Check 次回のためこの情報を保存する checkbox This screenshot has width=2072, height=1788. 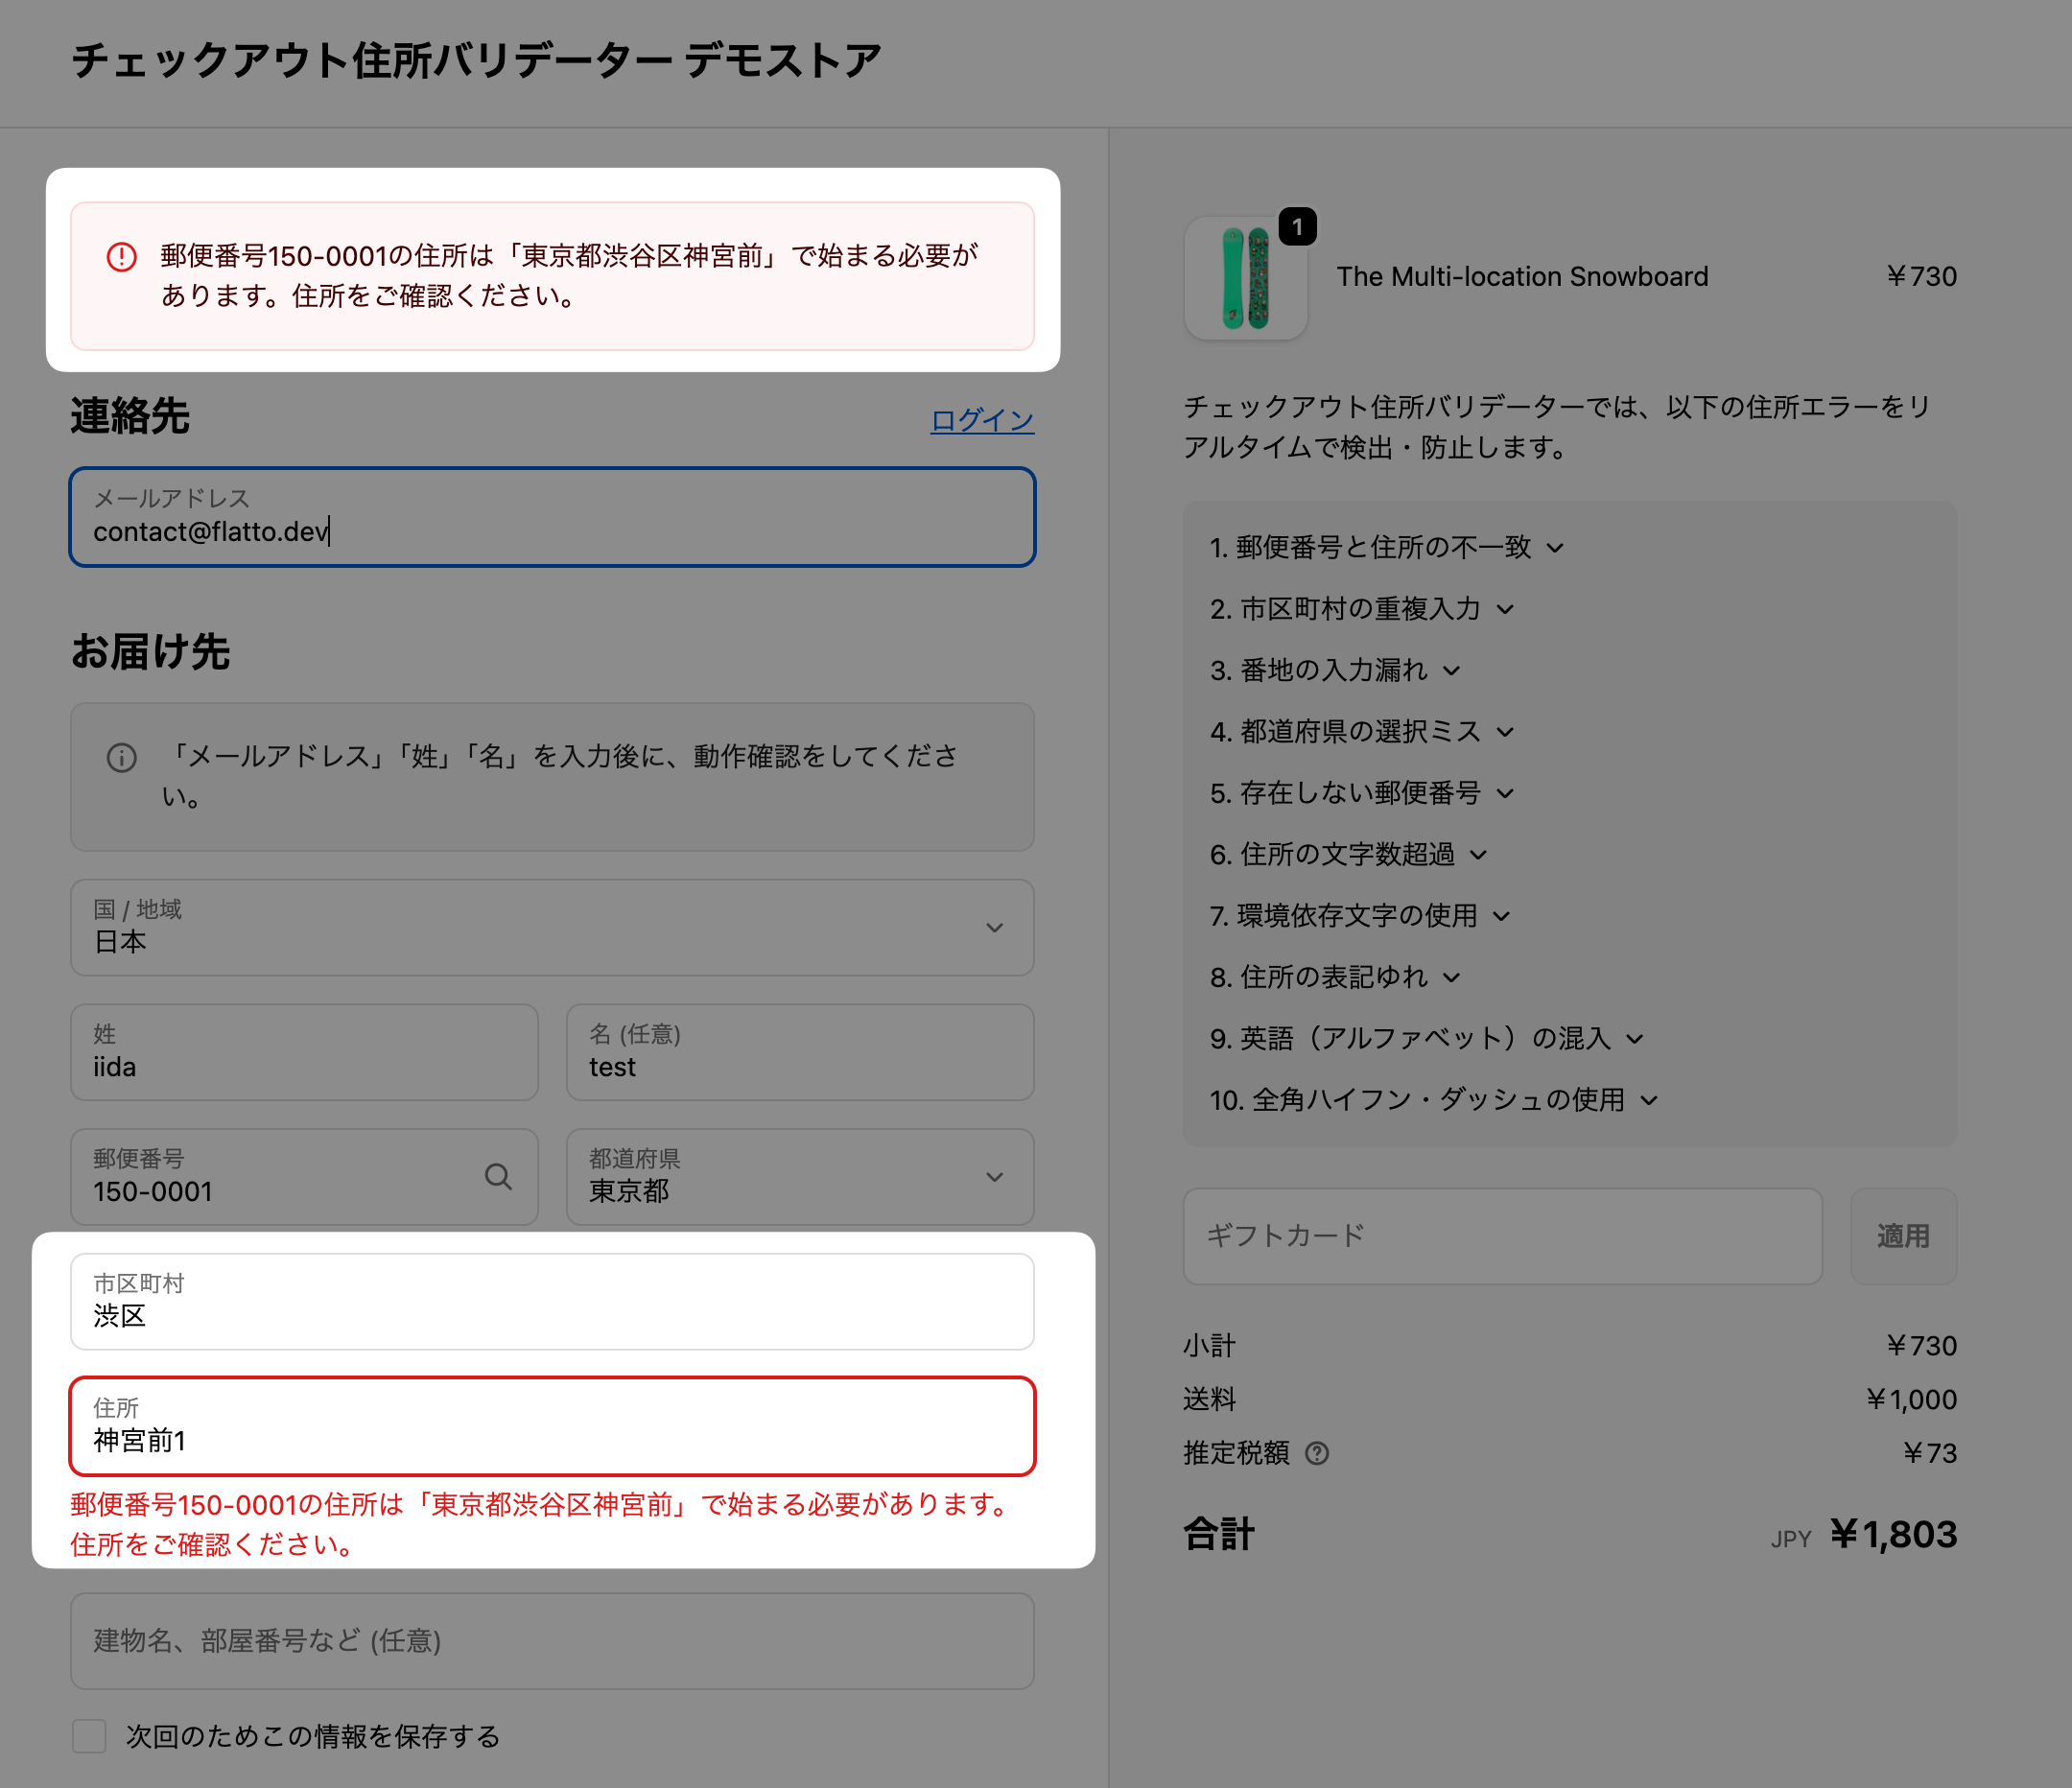tap(89, 1736)
